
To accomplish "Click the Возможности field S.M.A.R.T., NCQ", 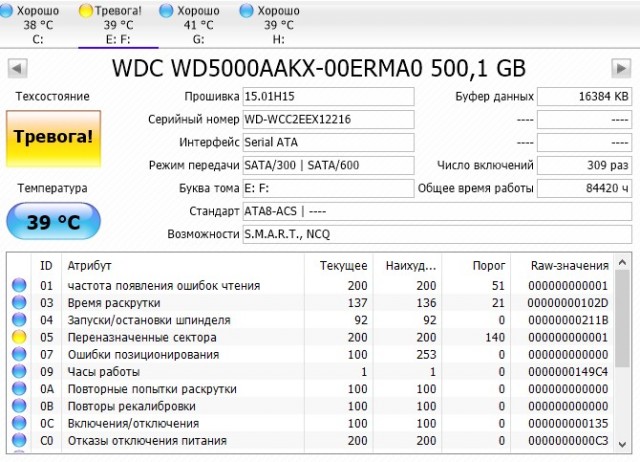I will point(437,234).
